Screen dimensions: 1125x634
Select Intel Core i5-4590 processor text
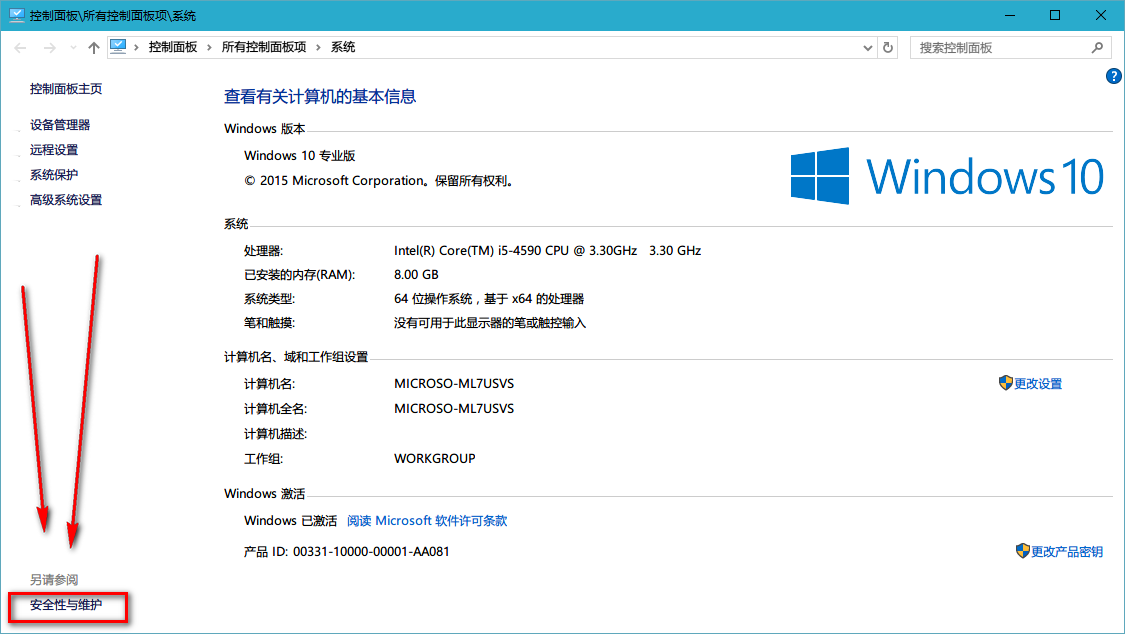coord(547,250)
